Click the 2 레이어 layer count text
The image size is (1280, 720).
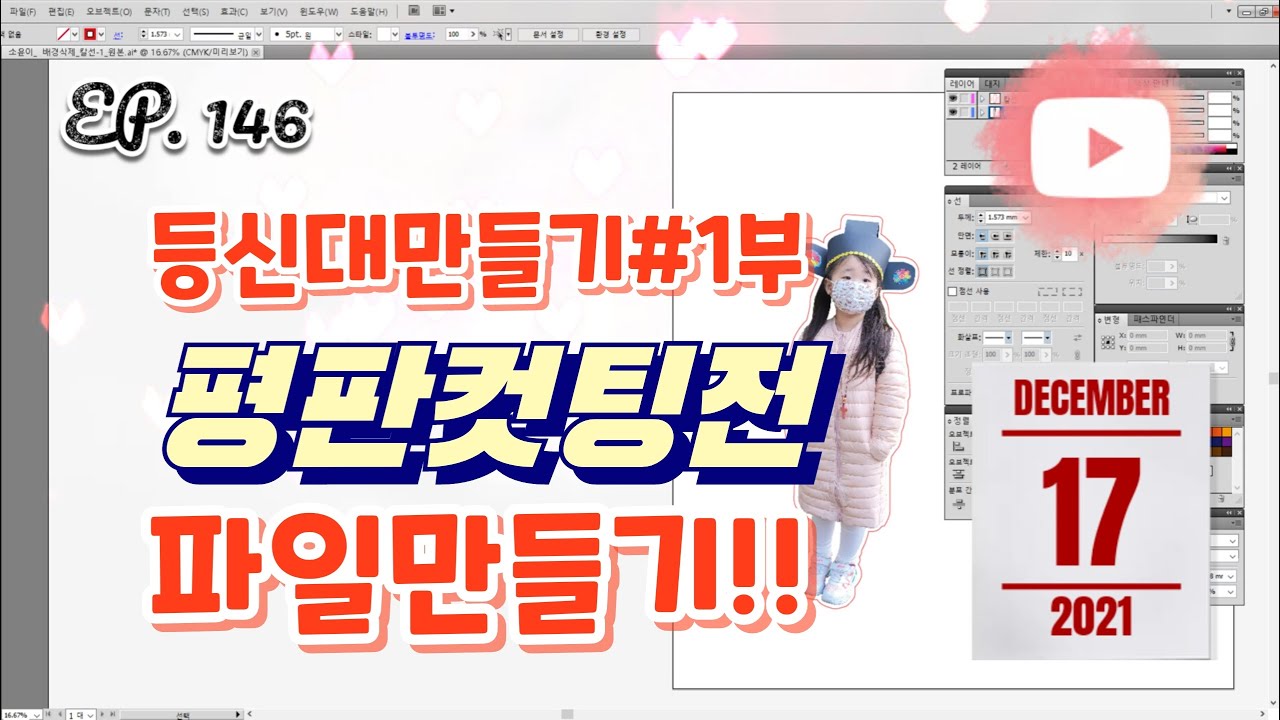click(x=966, y=166)
